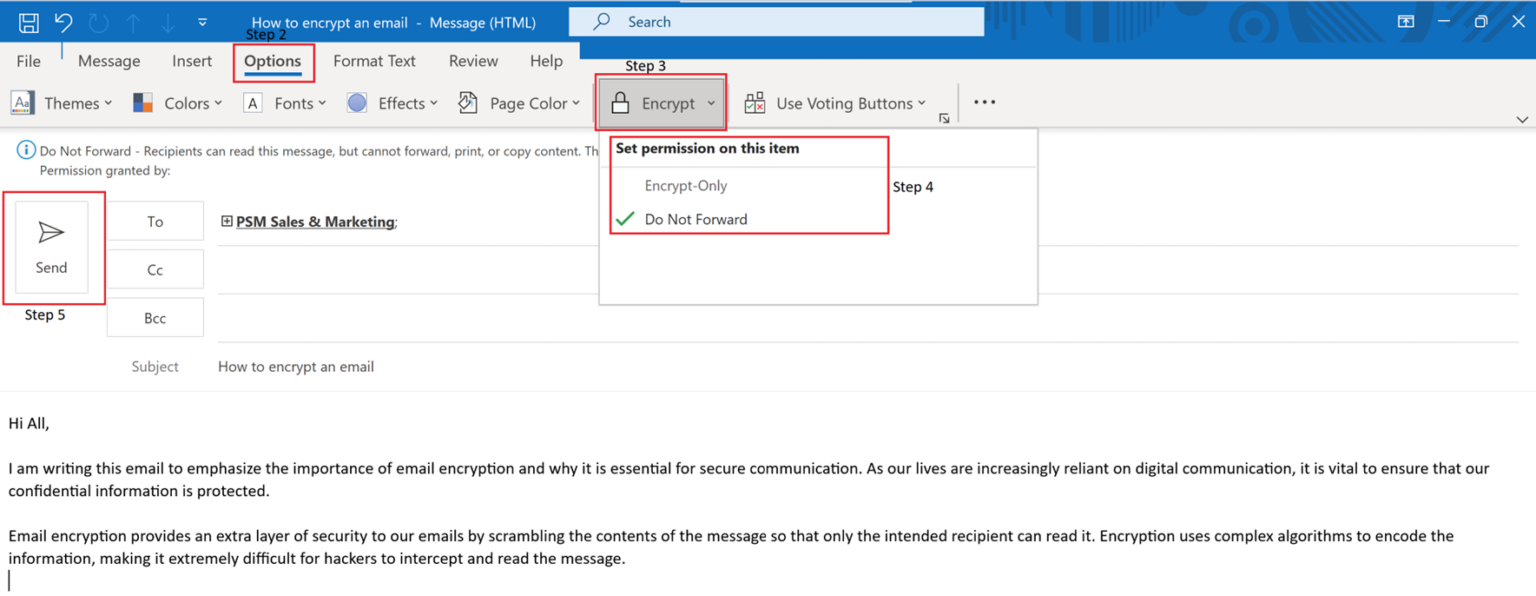1536x596 pixels.
Task: Open the Effects icon
Action: pos(356,102)
